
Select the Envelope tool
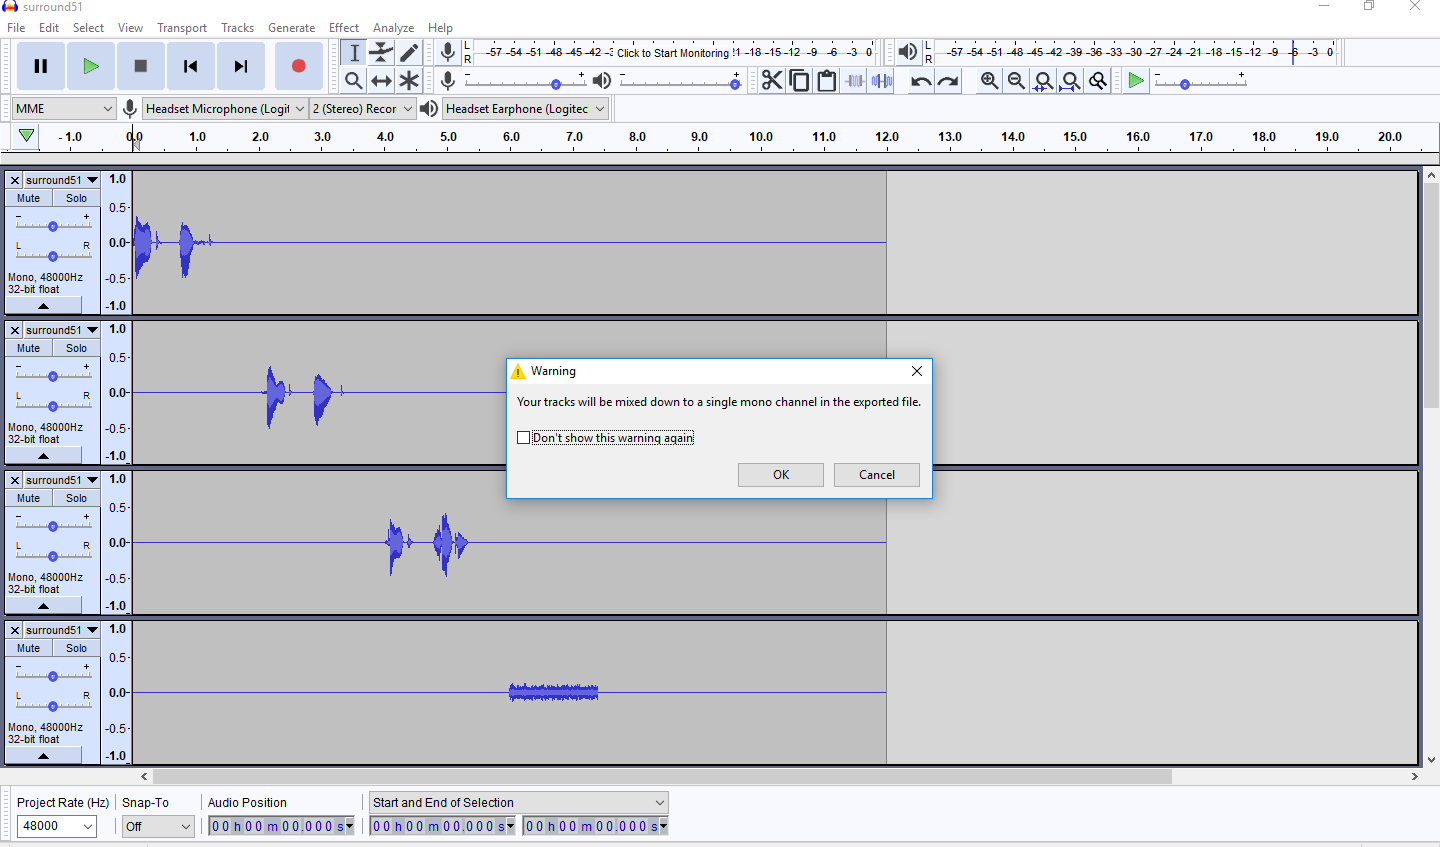click(x=381, y=52)
